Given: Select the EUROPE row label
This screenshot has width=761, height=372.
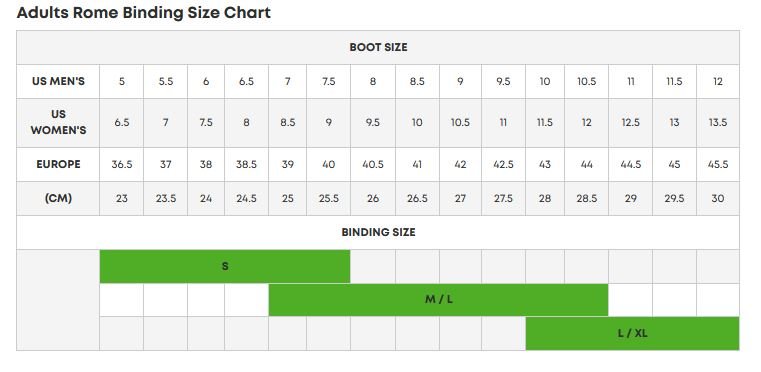Looking at the screenshot, I should coord(58,164).
